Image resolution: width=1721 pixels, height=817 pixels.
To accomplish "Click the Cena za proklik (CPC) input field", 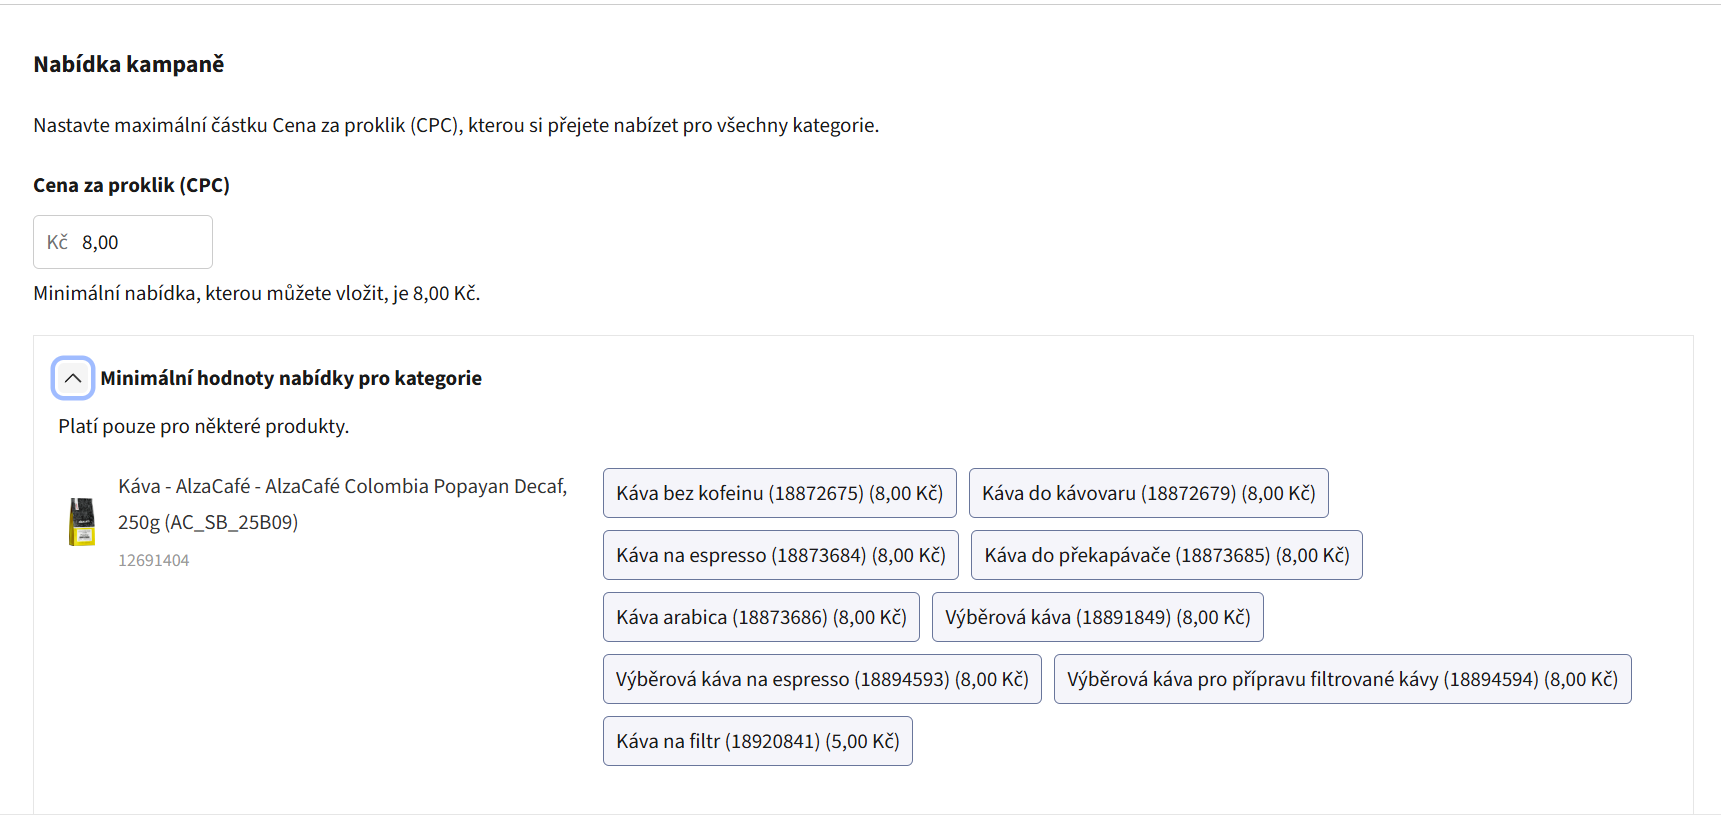I will coord(123,242).
